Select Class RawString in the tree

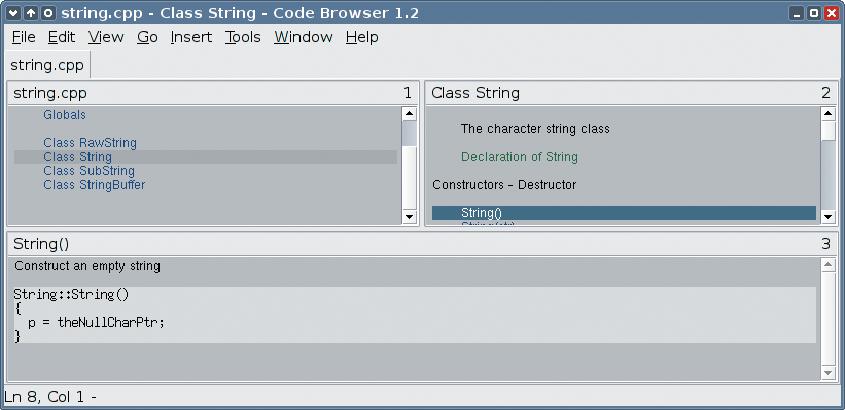point(90,143)
